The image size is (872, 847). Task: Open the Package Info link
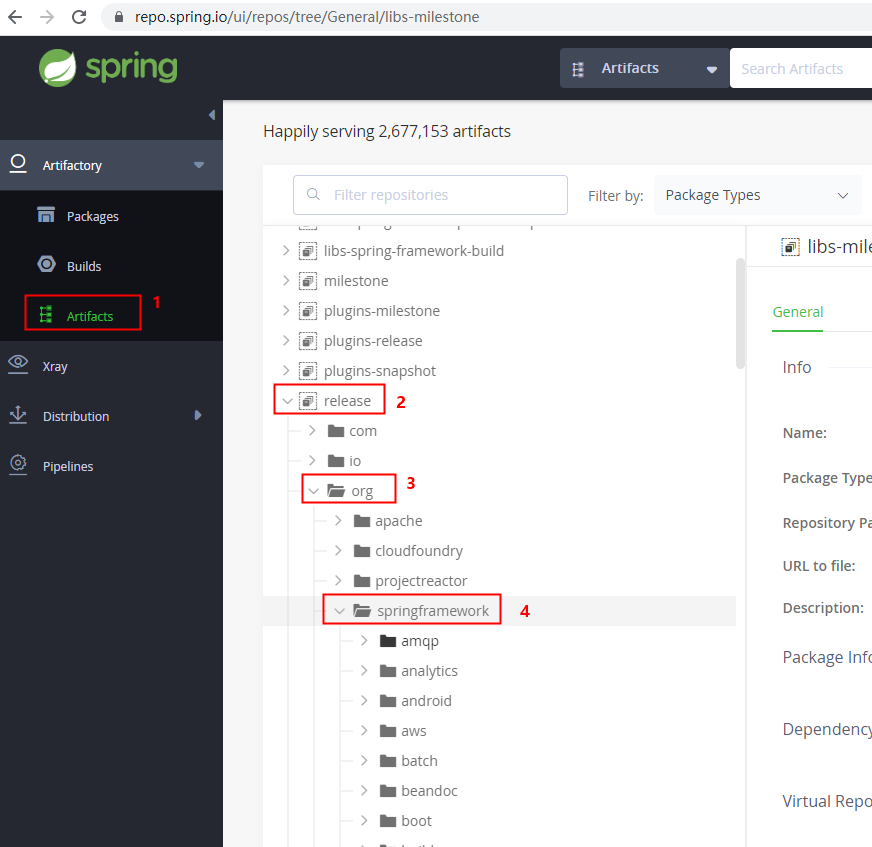(x=826, y=657)
